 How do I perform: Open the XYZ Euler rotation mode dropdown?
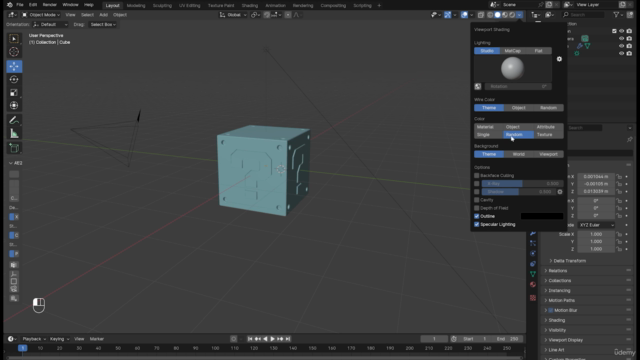(596, 225)
